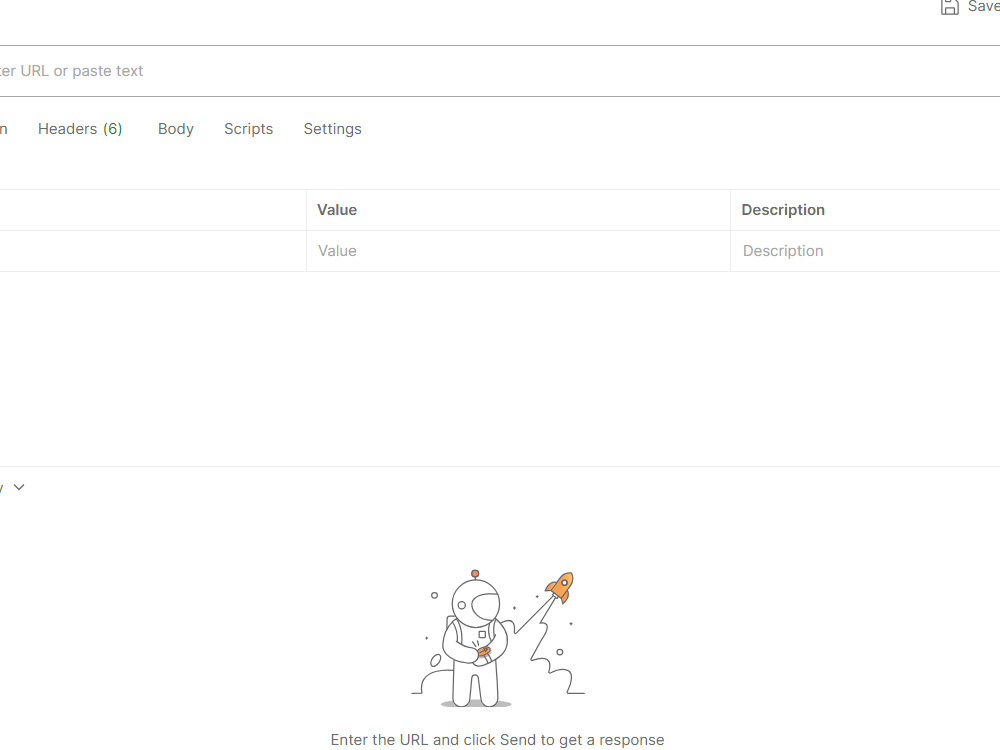This screenshot has width=1000, height=750.
Task: Click the Save floppy disk icon
Action: coord(949,7)
